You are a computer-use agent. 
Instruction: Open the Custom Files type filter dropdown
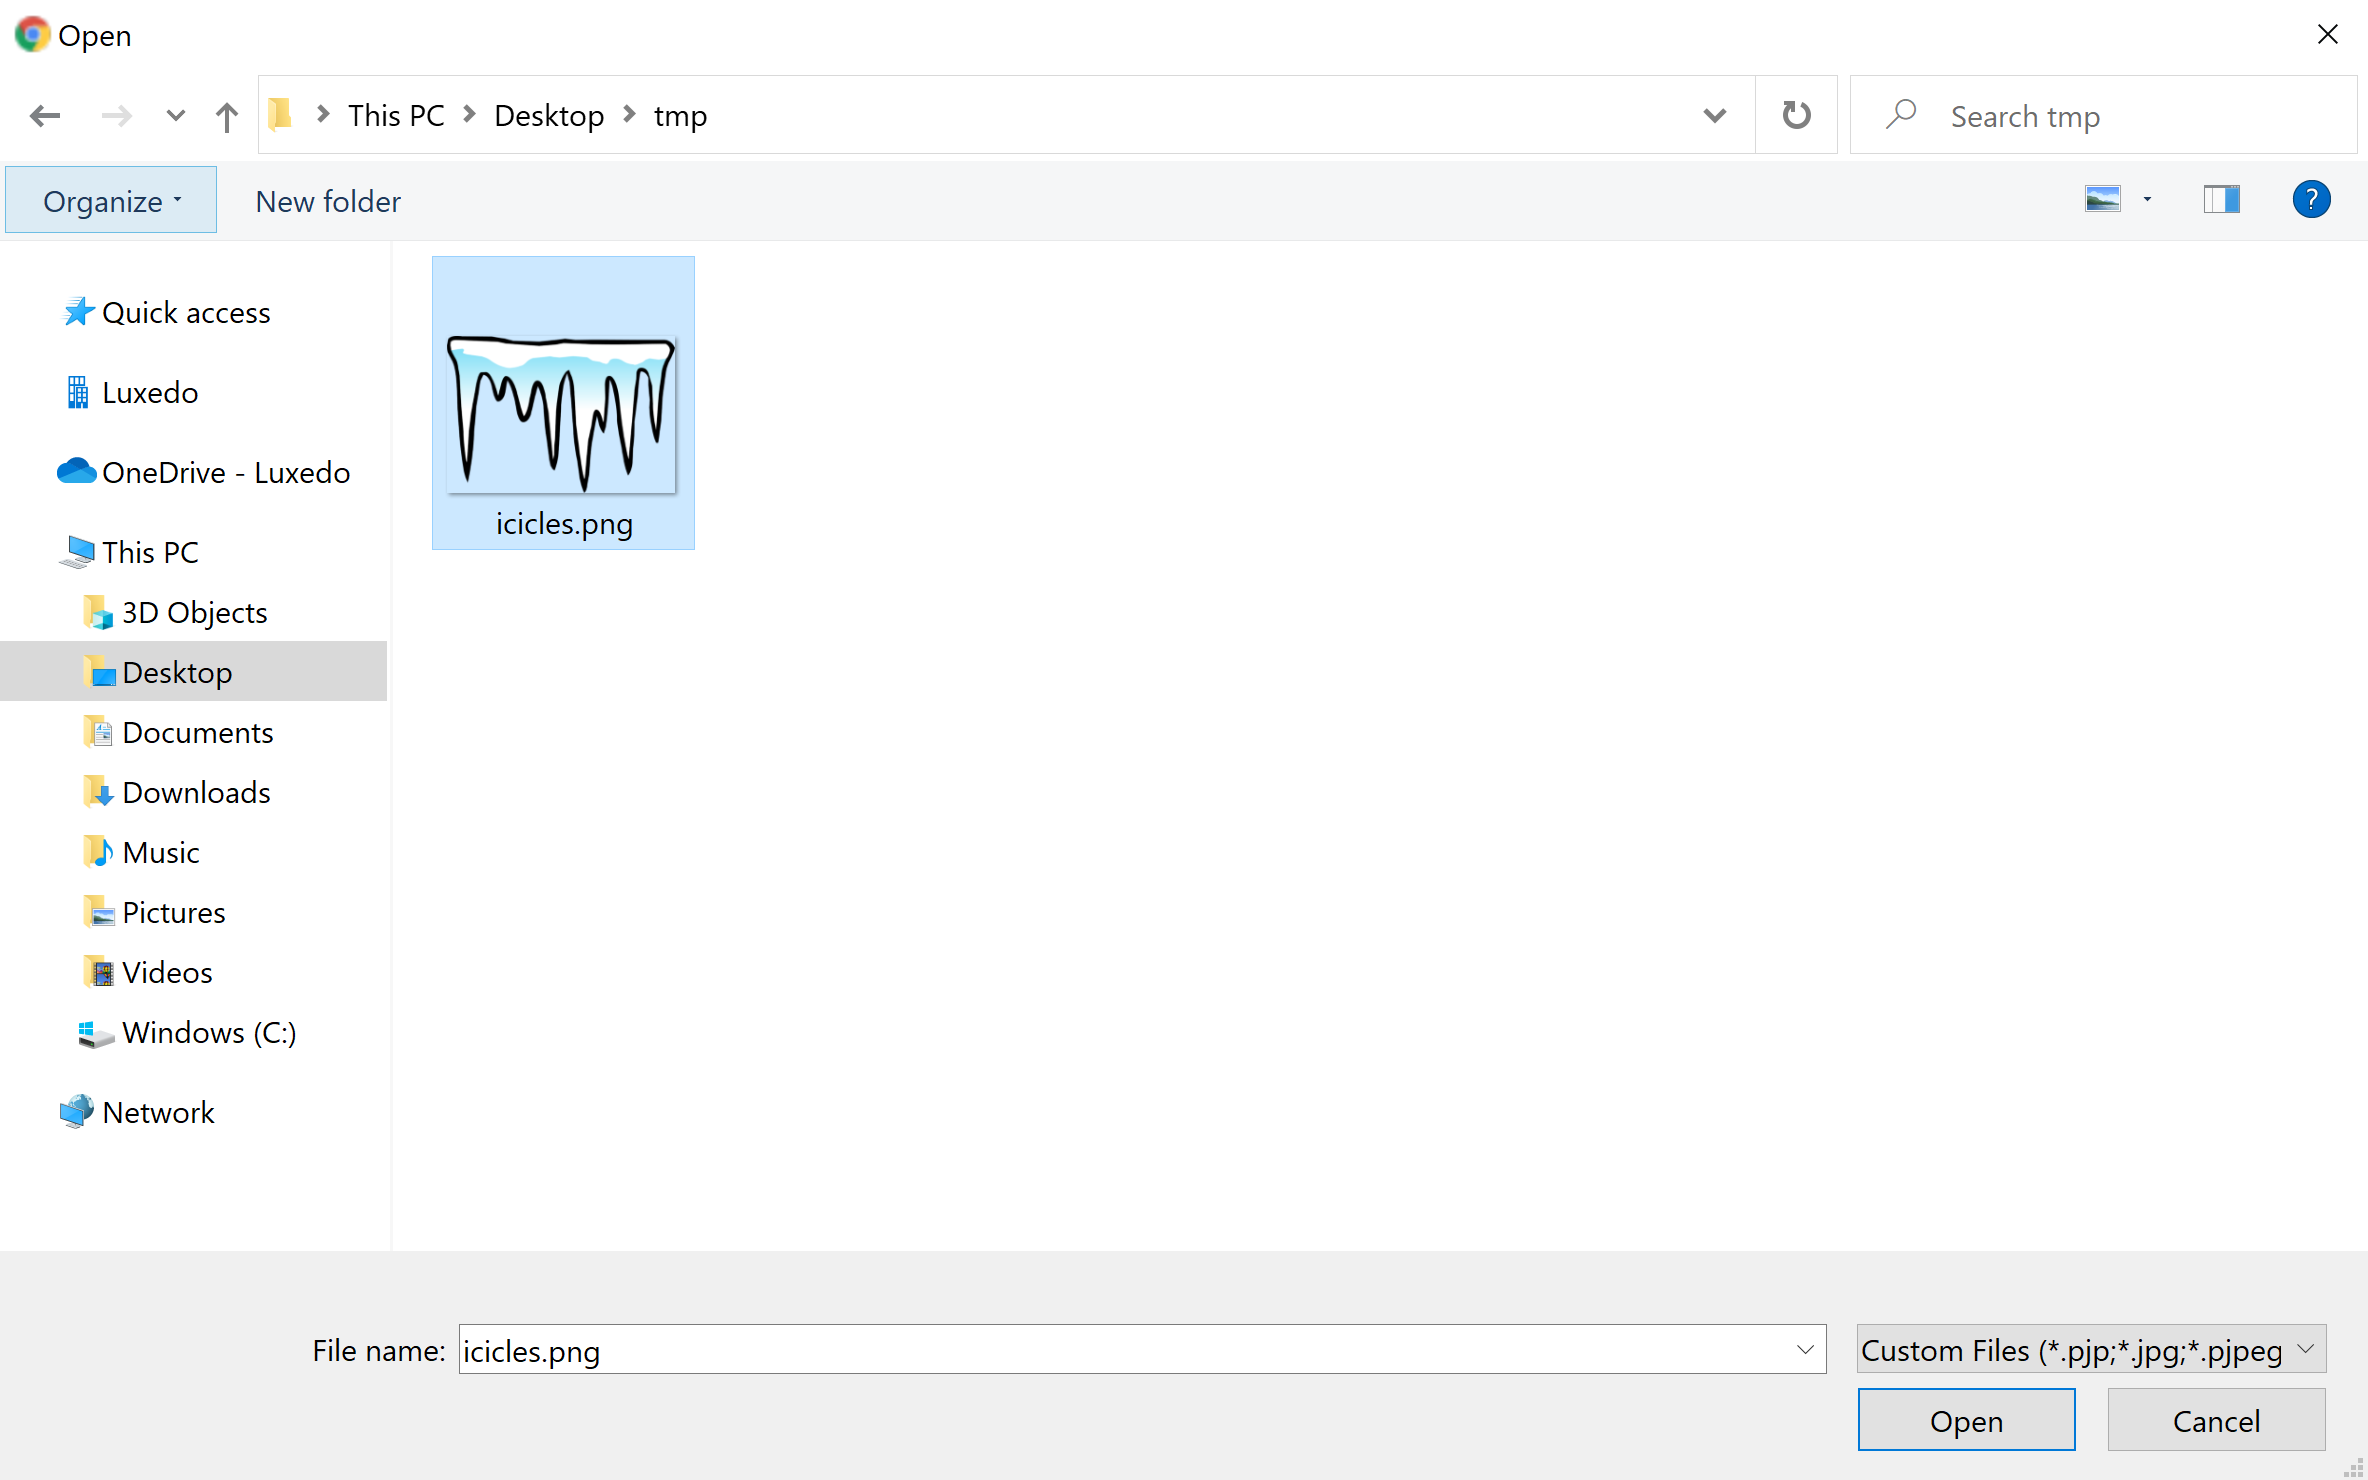click(x=2090, y=1350)
